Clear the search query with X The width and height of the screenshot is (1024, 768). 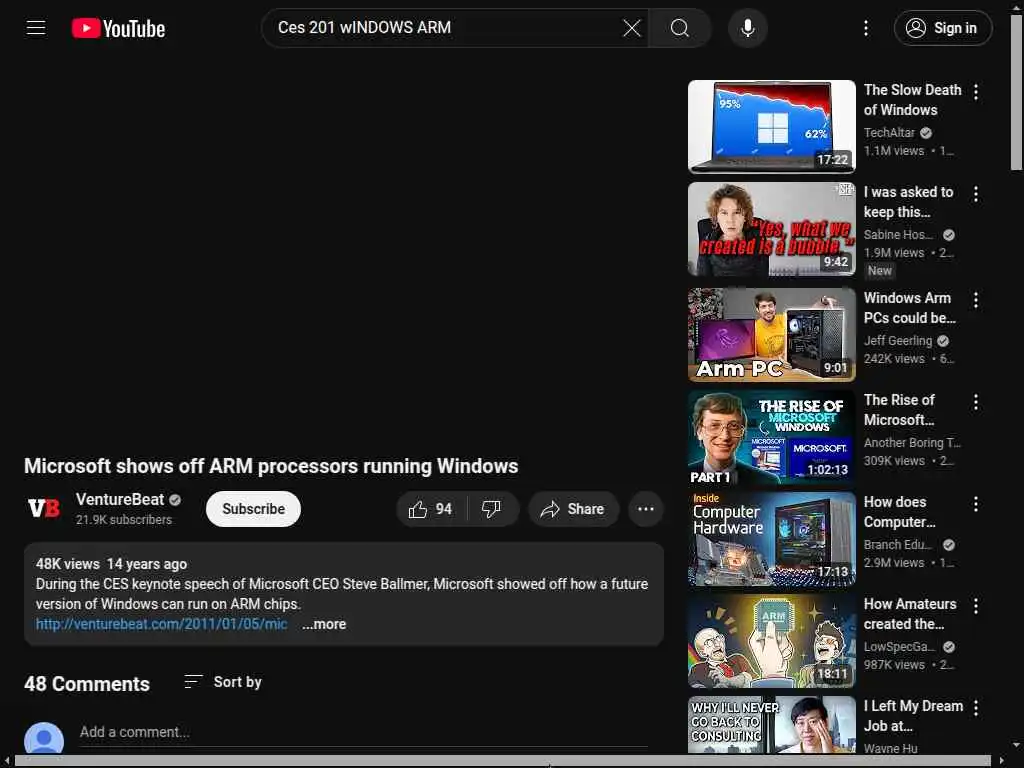(x=632, y=28)
